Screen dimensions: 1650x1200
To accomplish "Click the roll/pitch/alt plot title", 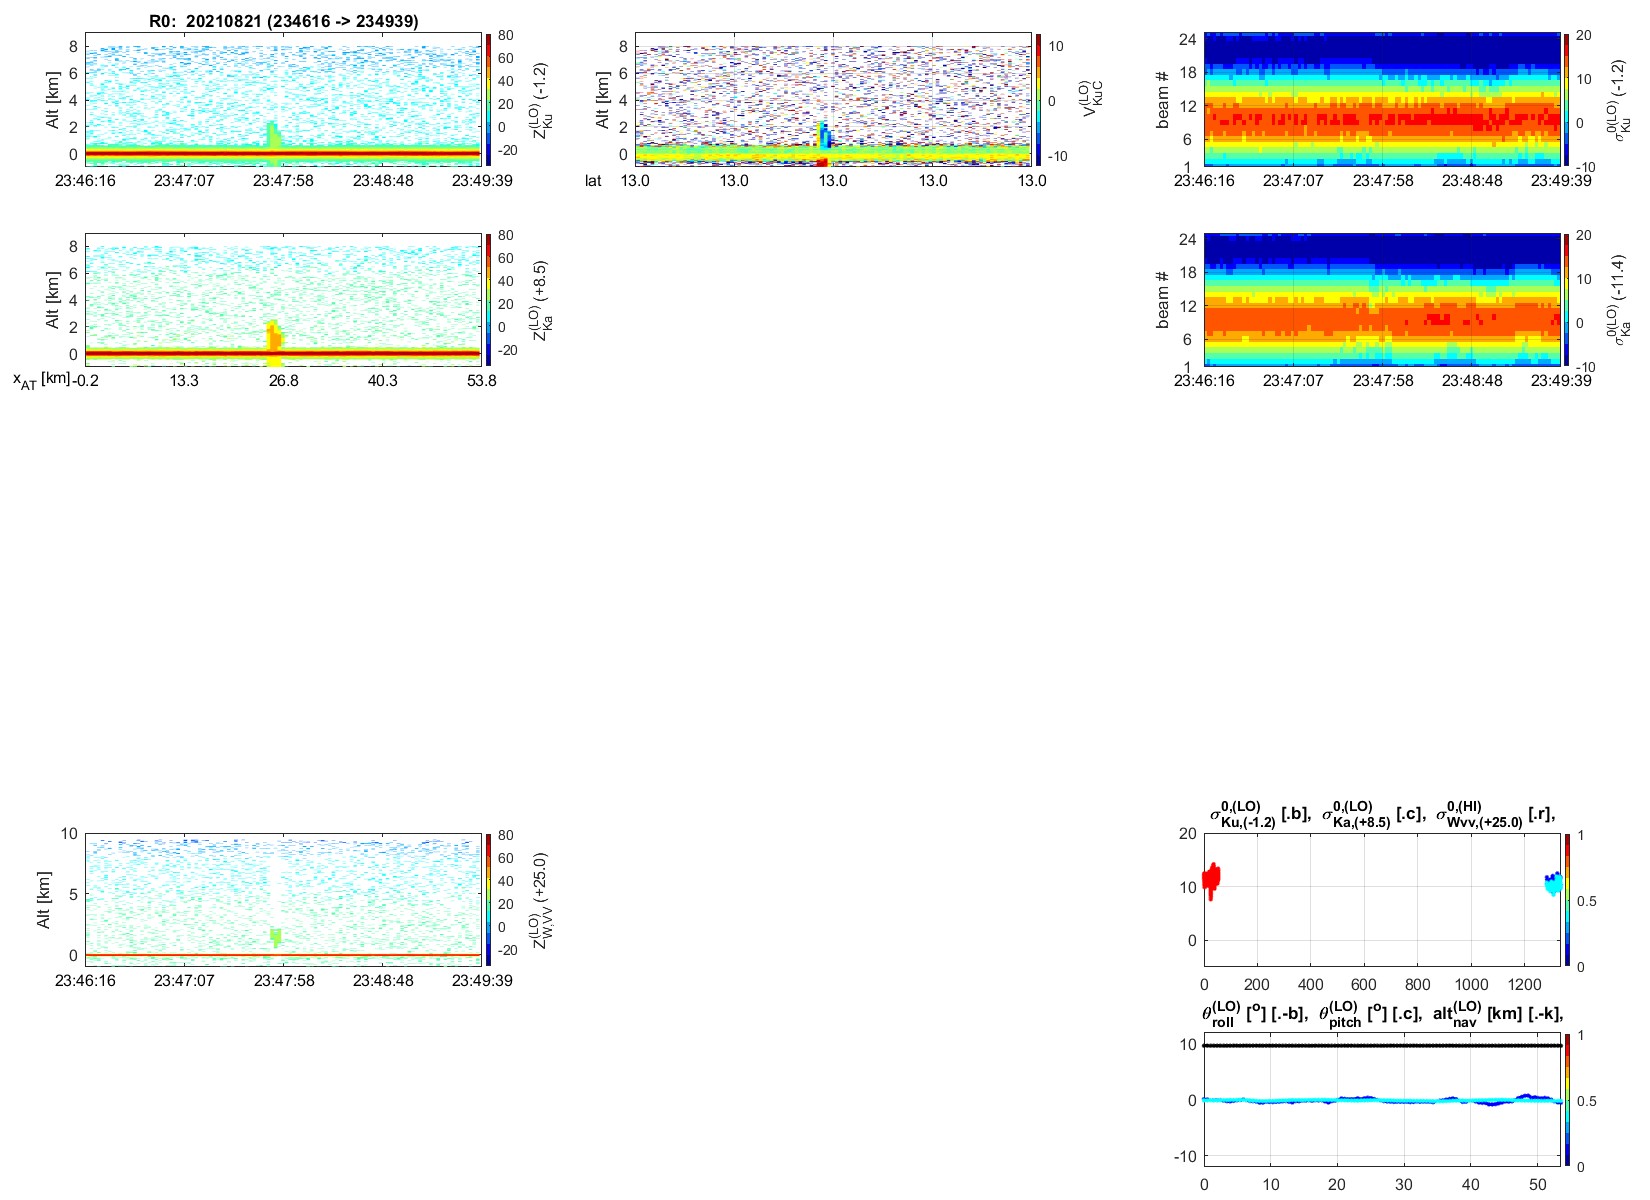I will click(1382, 1014).
